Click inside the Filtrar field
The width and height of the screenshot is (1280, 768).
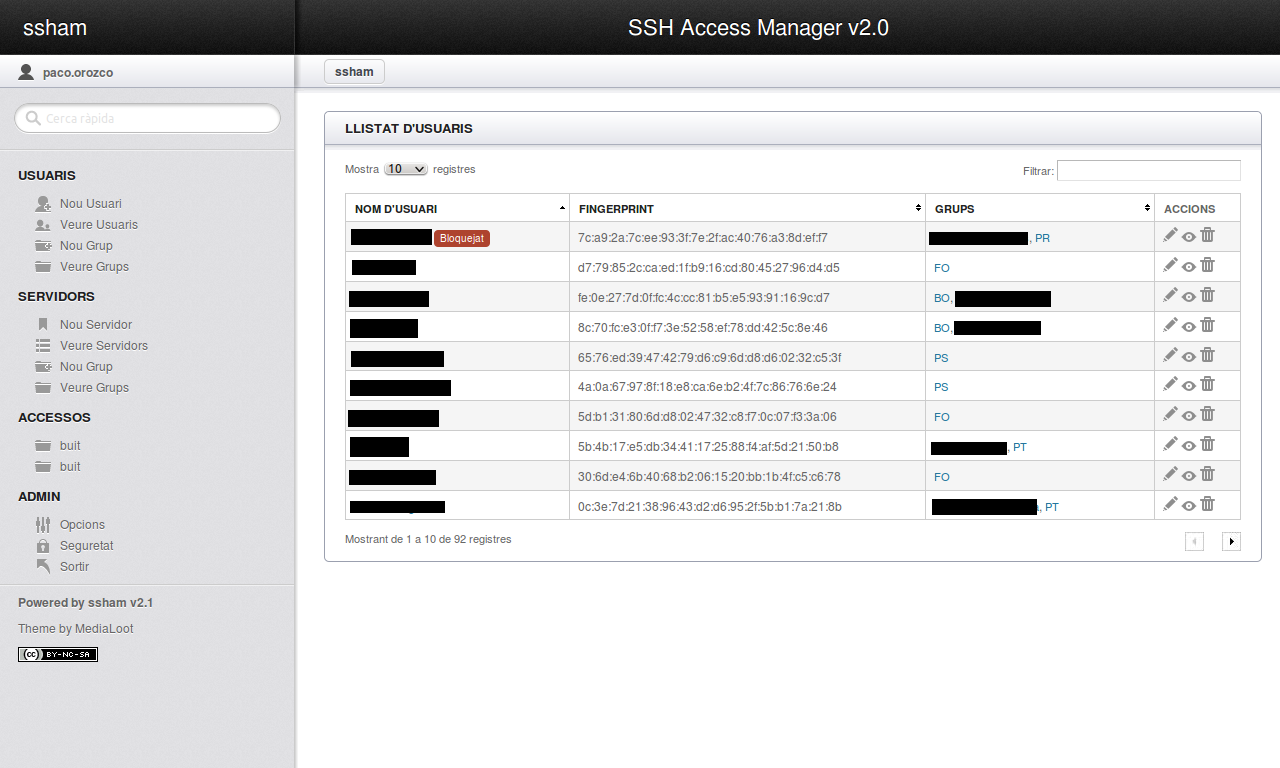pos(1148,170)
